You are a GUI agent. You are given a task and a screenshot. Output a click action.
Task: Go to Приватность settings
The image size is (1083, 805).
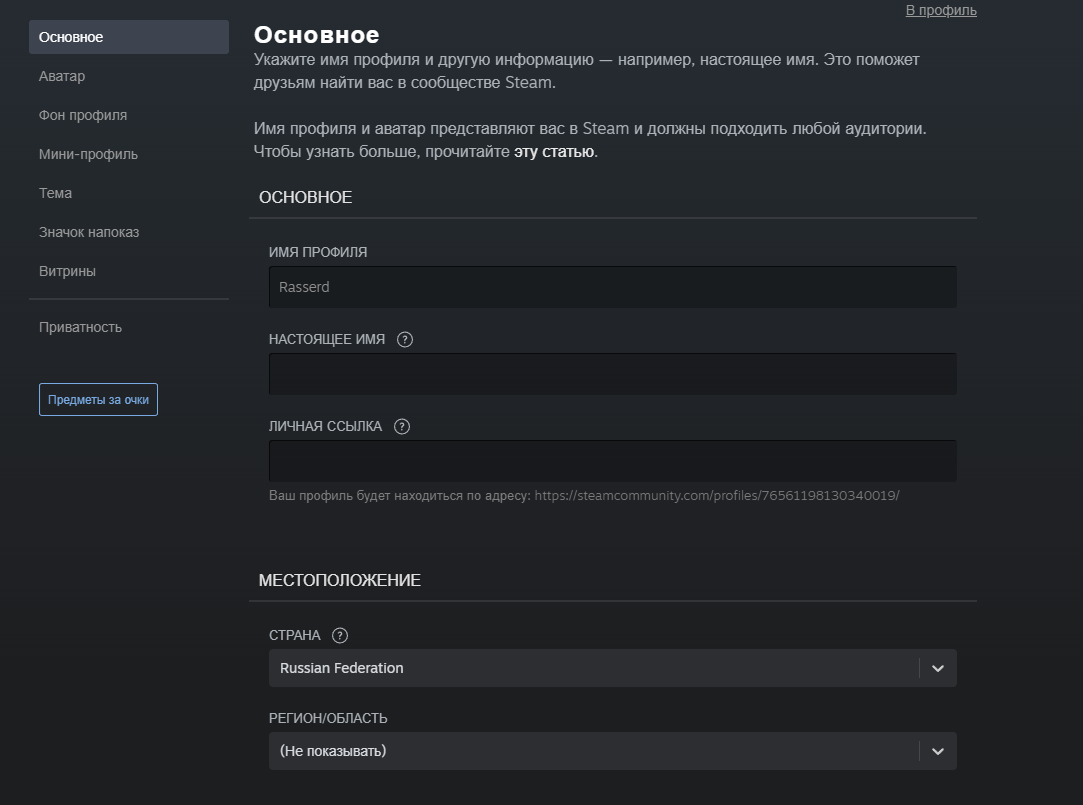click(x=80, y=327)
